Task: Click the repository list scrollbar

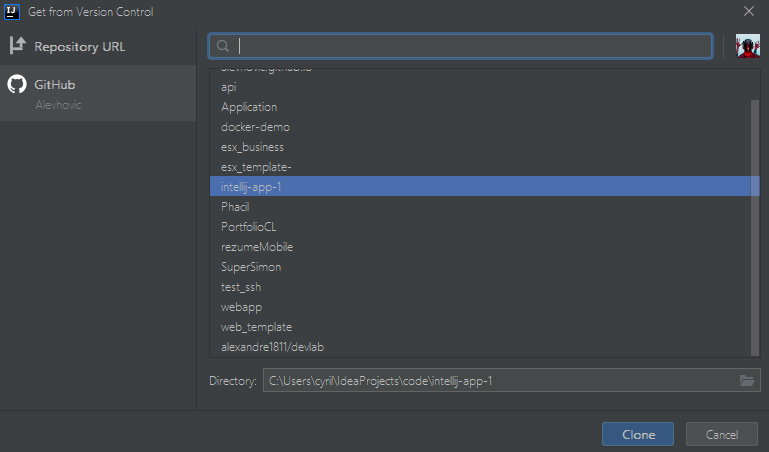Action: [x=755, y=227]
